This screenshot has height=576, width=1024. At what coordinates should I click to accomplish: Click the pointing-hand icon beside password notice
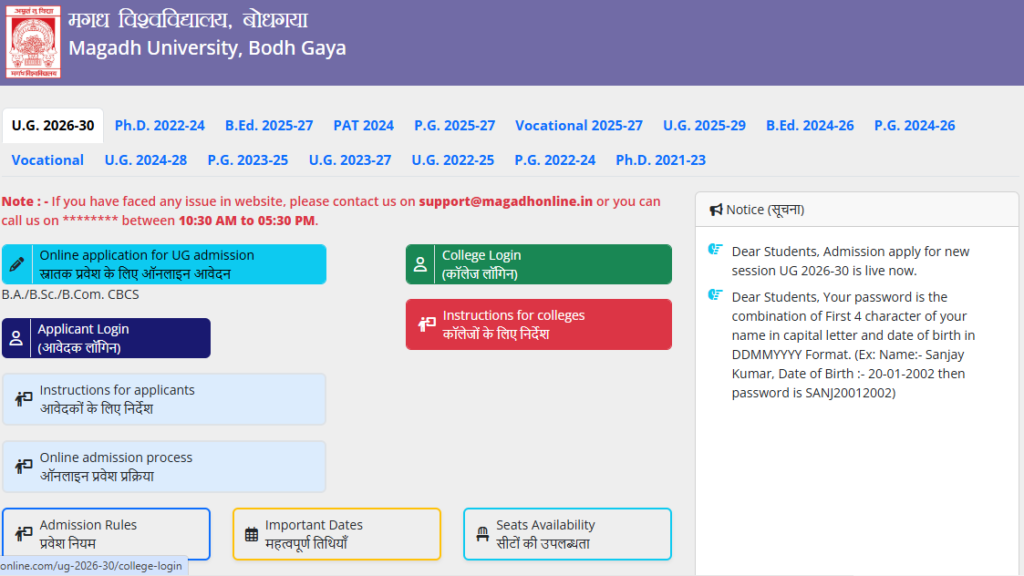[716, 295]
